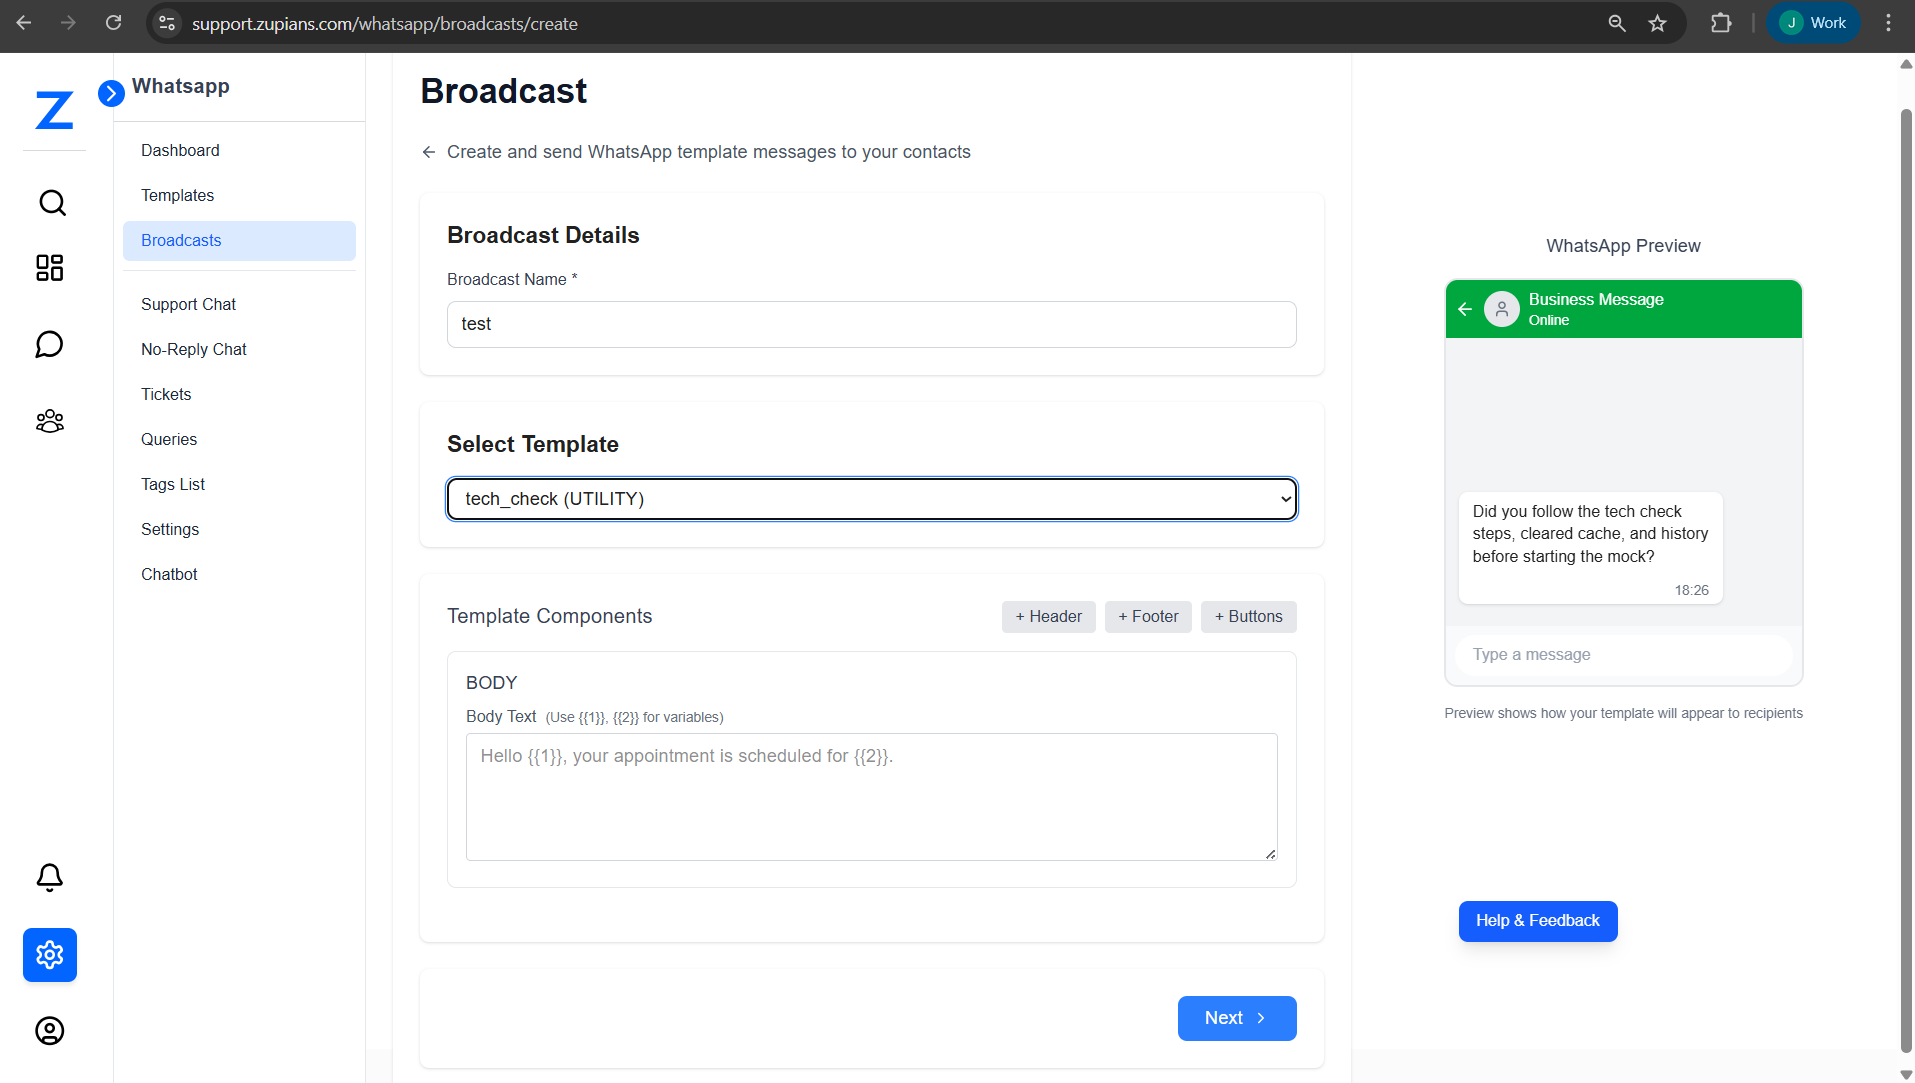The height and width of the screenshot is (1083, 1915).
Task: Add a Footer component to the template
Action: (1147, 616)
